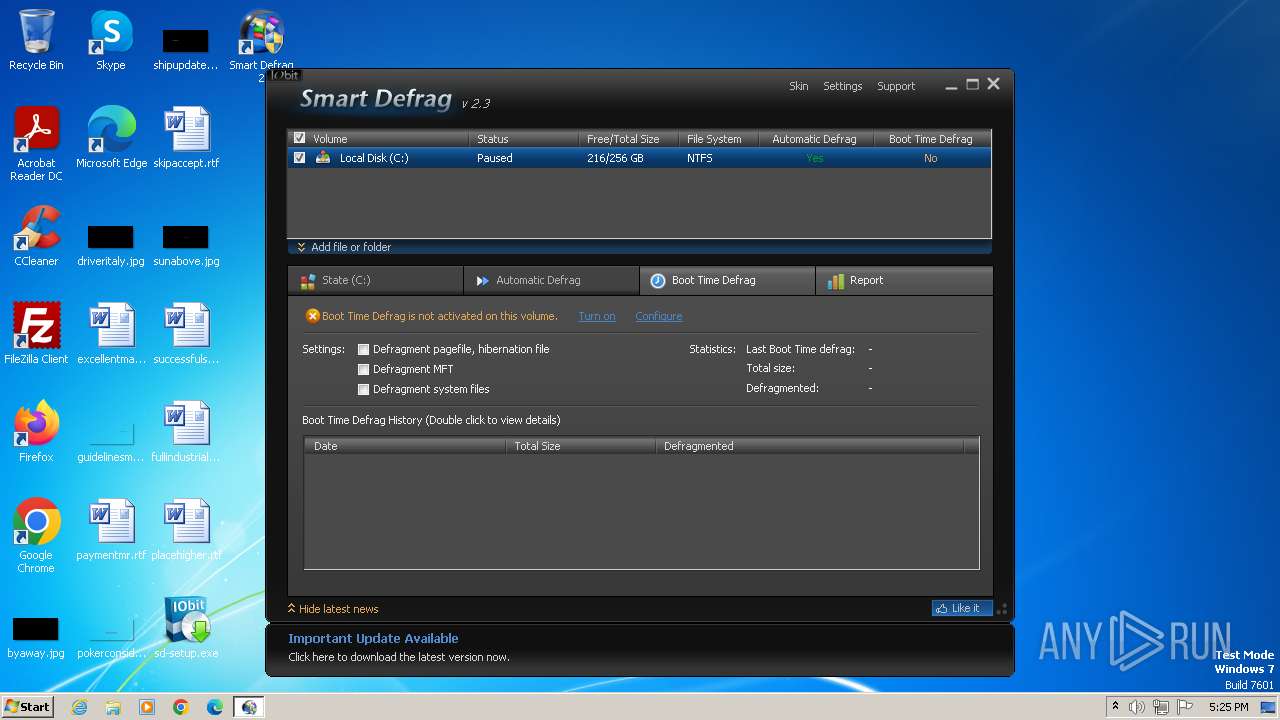Open Acrobat Reader DC shortcut
The image size is (1280, 720).
pyautogui.click(x=36, y=143)
